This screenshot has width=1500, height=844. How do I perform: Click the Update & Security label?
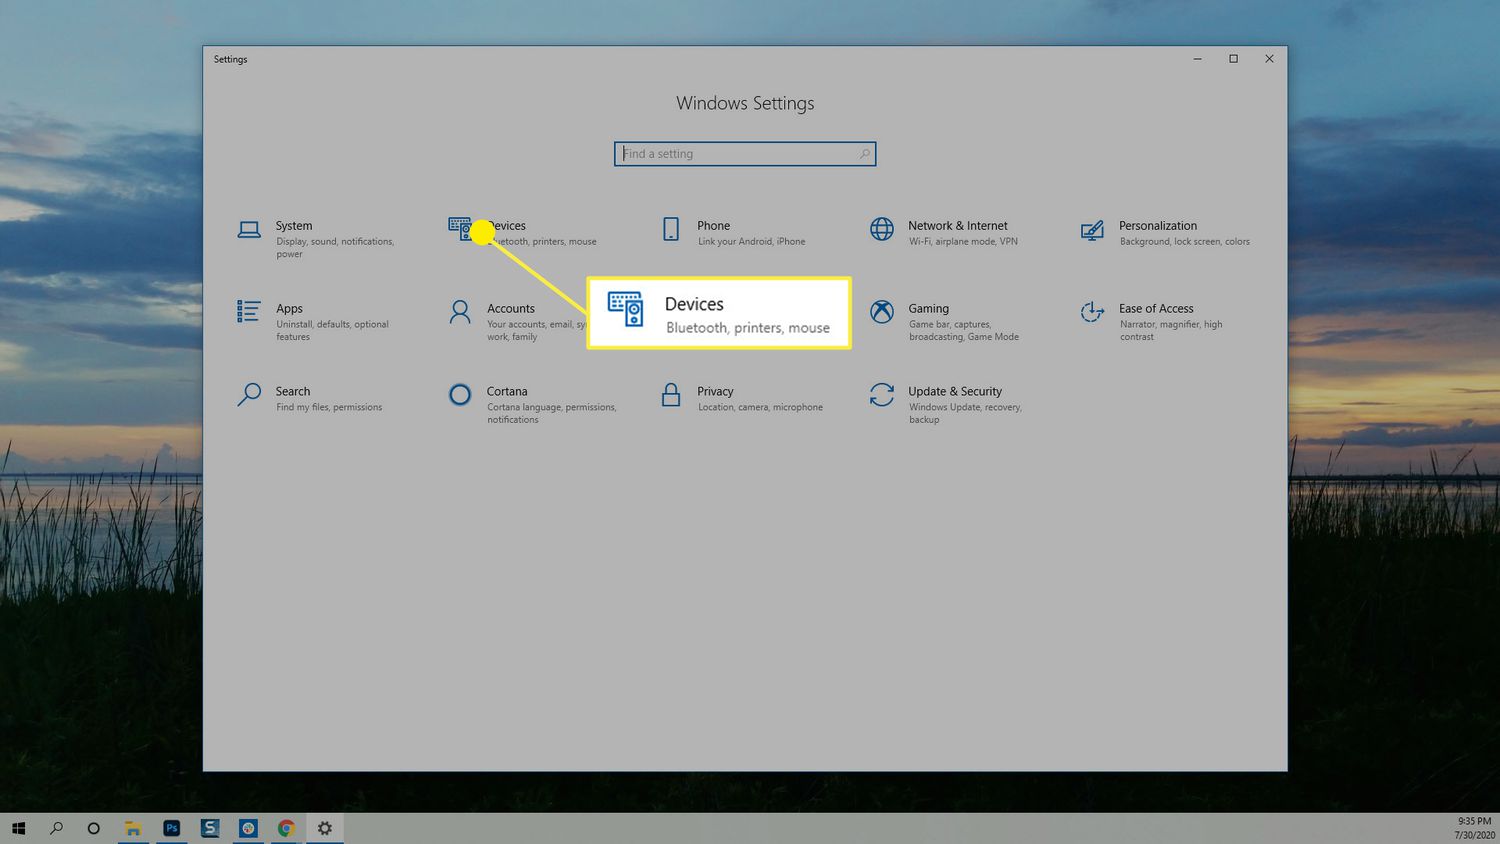pos(954,391)
